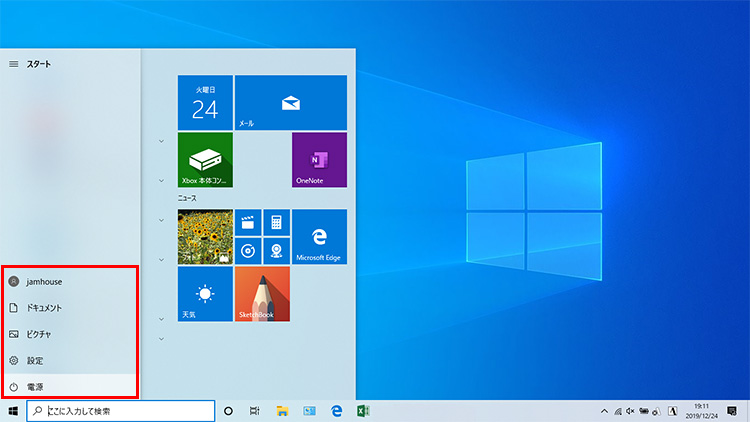Toggle the muted volume icon in the tray
The image size is (750, 422).
coord(631,411)
